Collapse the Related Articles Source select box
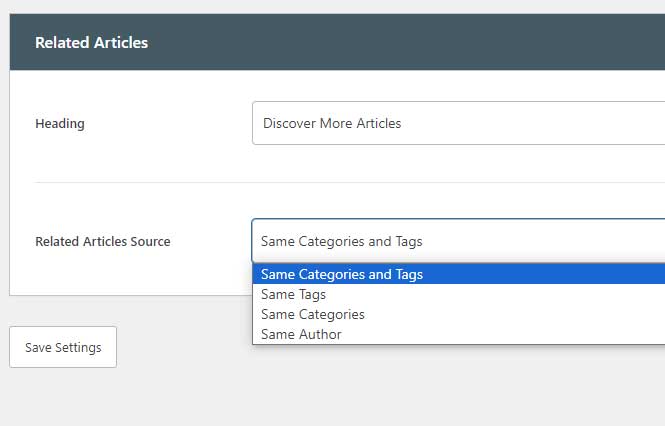The image size is (665, 426). (458, 241)
